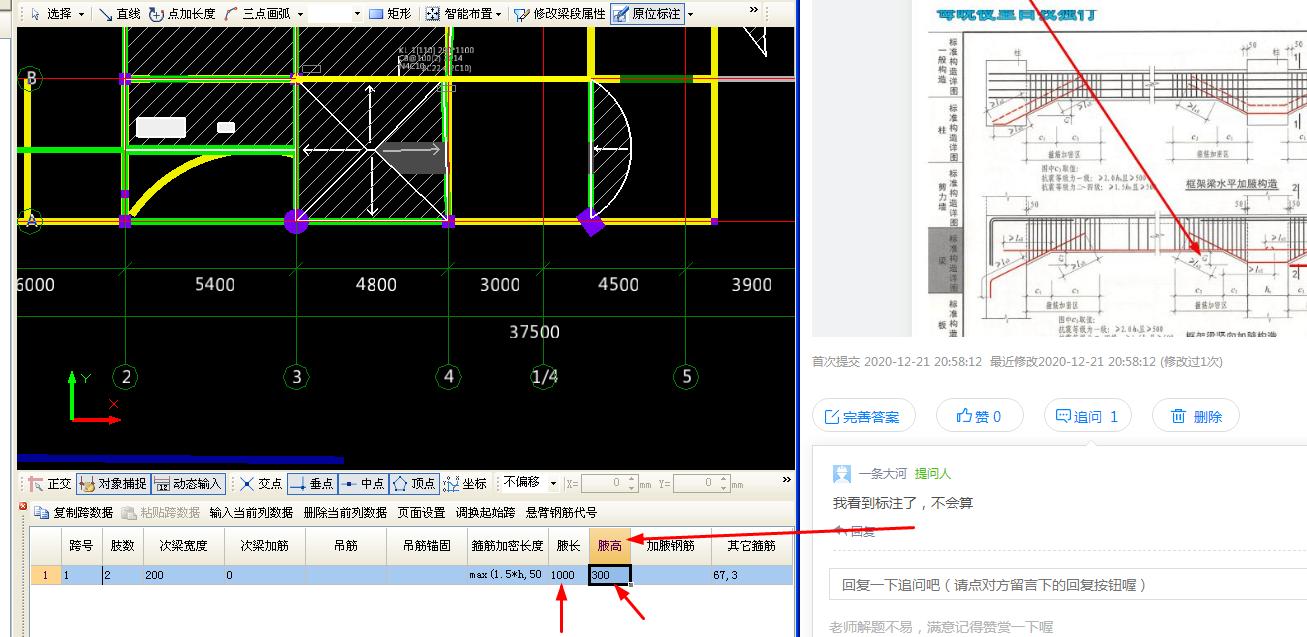Click the 智能布置 smart layout tool
The image size is (1307, 637).
458,14
